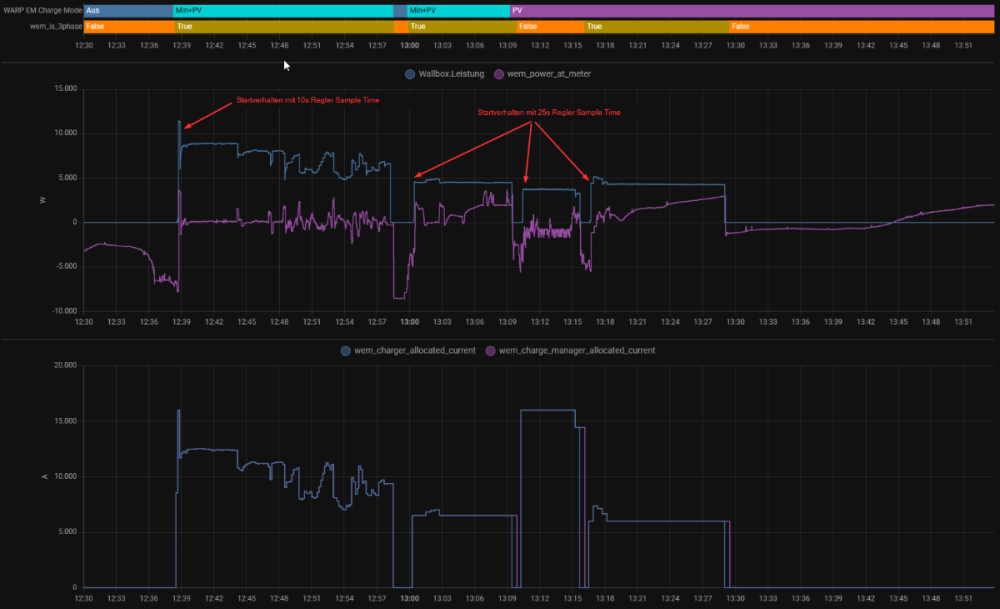Click the first 'Min+PV' charge mode segment
Viewport: 1000px width, 609px height.
click(x=283, y=10)
